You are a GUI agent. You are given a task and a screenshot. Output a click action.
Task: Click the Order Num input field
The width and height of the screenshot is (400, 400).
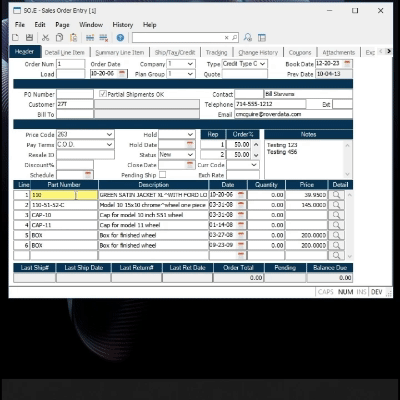tap(71, 64)
